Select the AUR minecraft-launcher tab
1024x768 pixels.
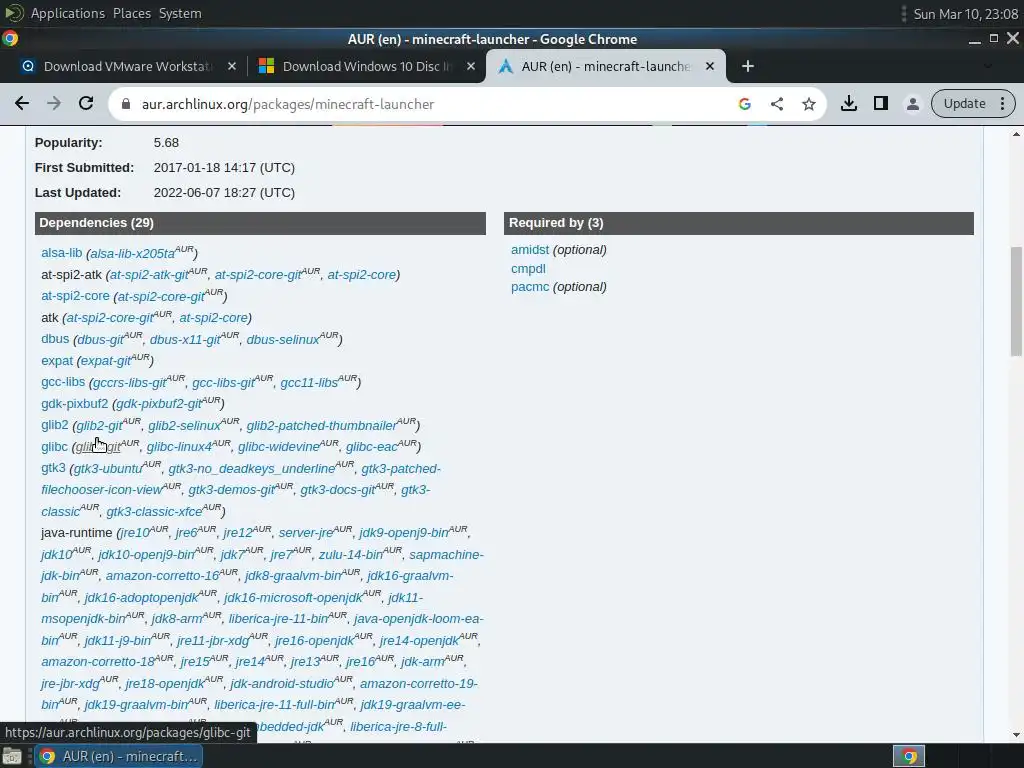click(x=605, y=66)
